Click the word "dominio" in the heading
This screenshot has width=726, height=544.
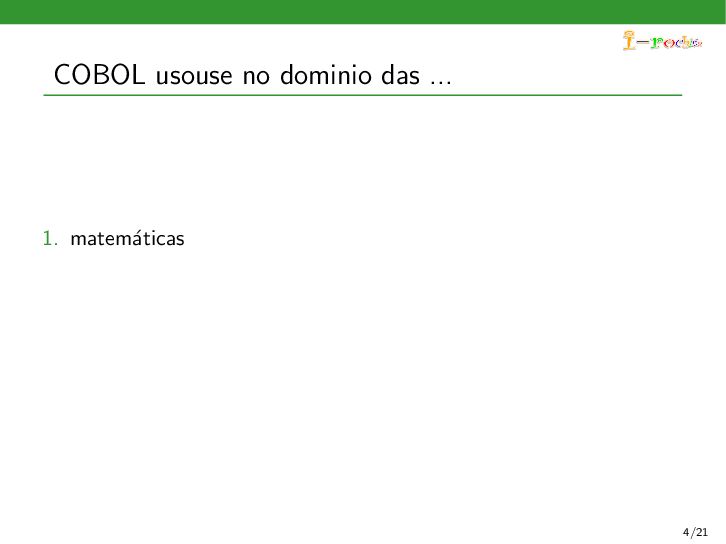(x=325, y=75)
